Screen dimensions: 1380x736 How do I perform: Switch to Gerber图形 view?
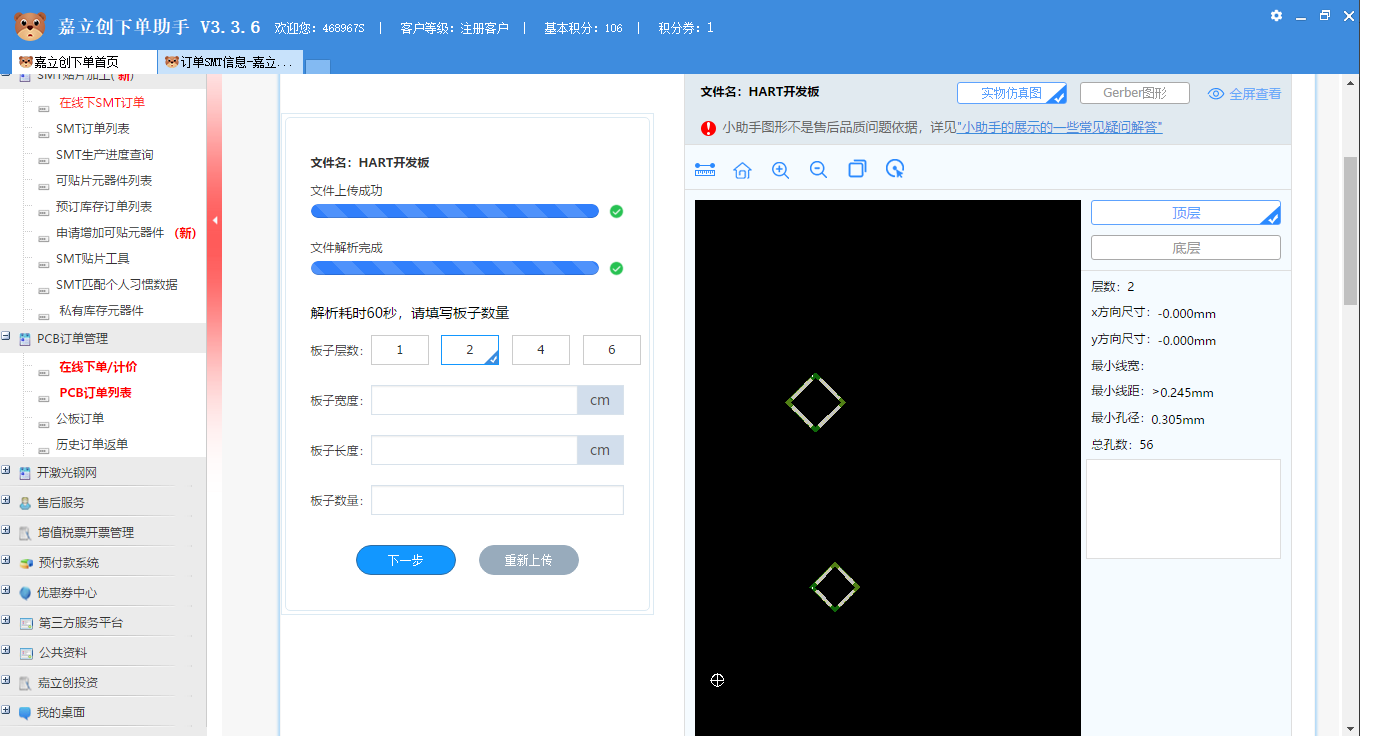coord(1135,93)
